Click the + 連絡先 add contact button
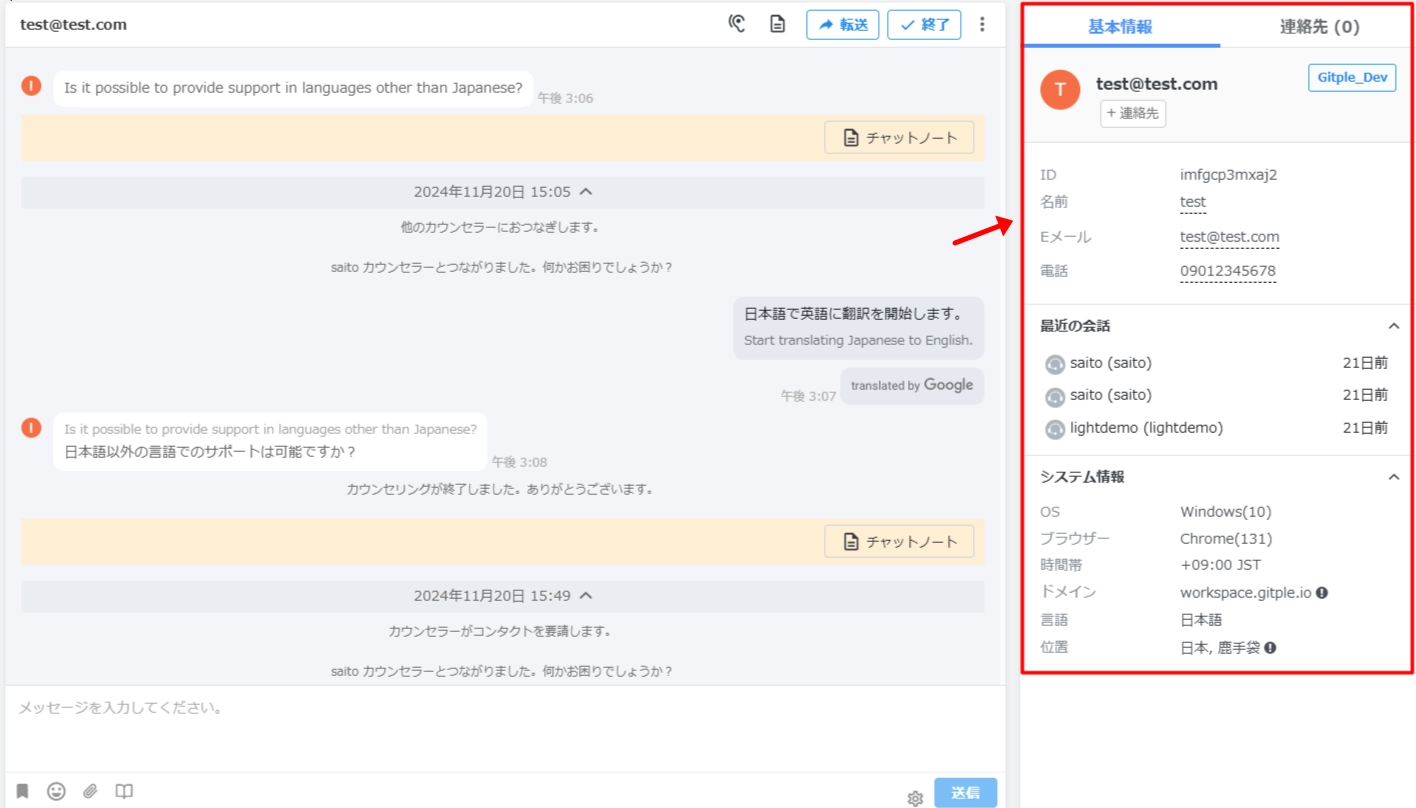The width and height of the screenshot is (1416, 808). 1133,114
